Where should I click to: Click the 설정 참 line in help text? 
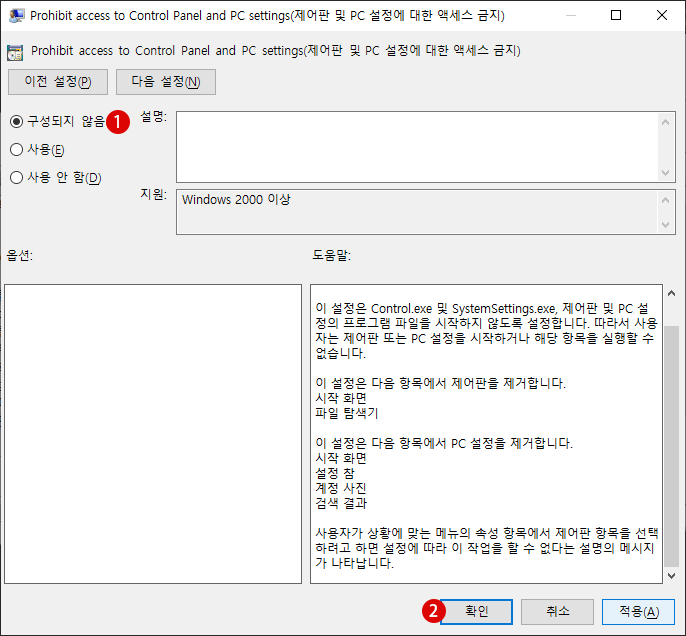[335, 473]
